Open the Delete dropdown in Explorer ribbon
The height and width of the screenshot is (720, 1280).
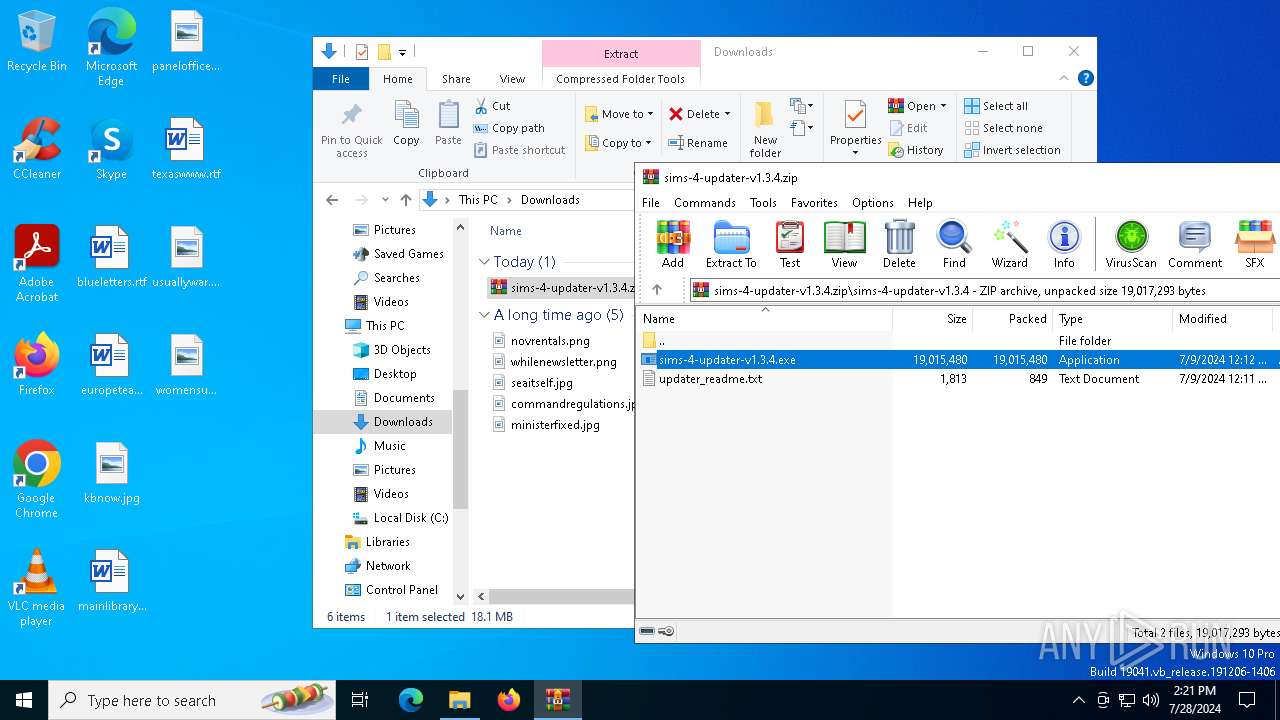click(700, 114)
